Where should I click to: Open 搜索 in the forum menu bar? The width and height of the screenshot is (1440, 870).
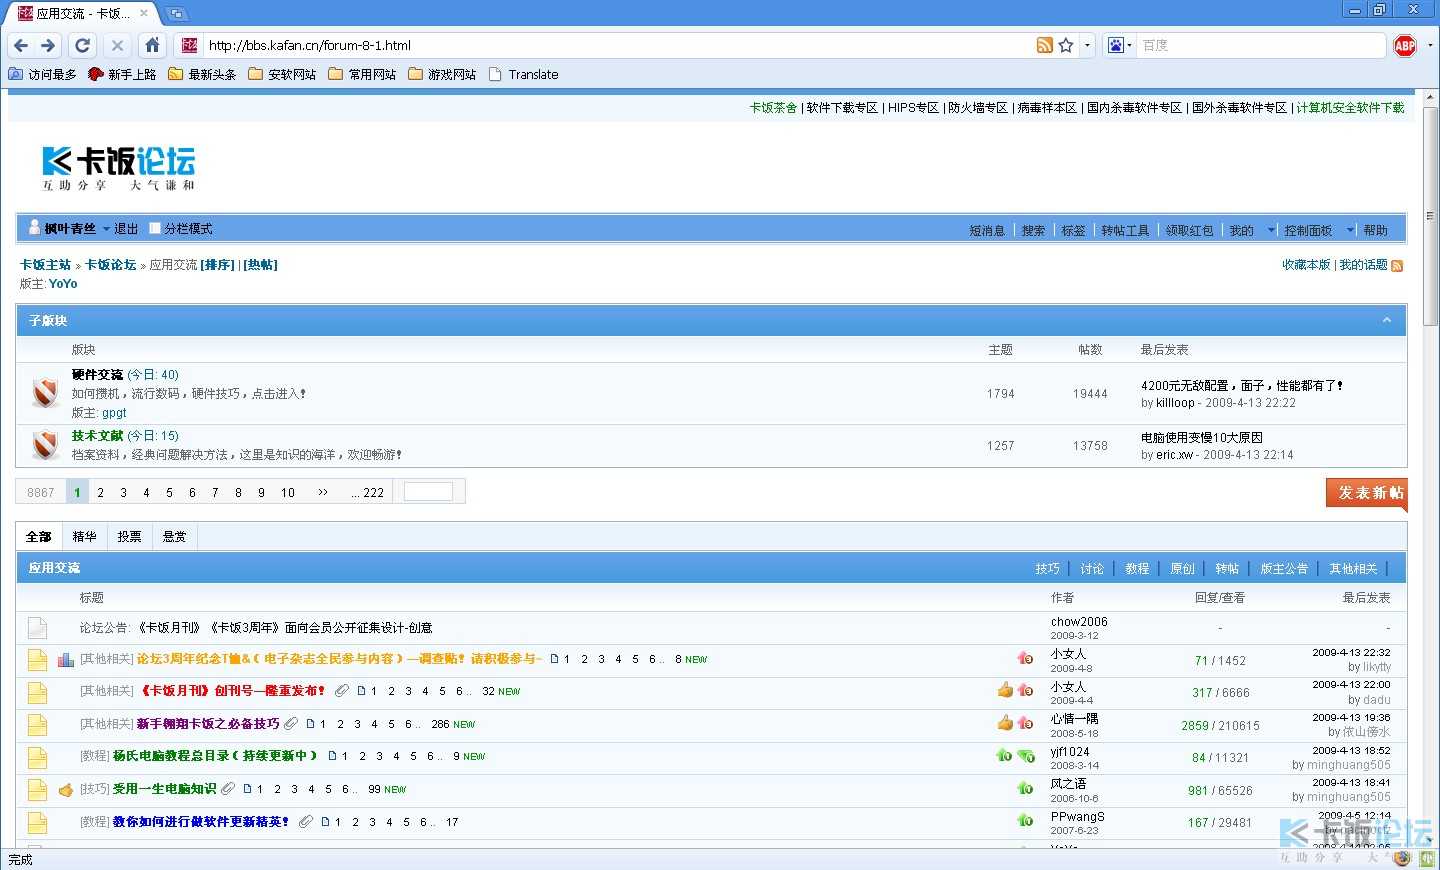[1033, 230]
